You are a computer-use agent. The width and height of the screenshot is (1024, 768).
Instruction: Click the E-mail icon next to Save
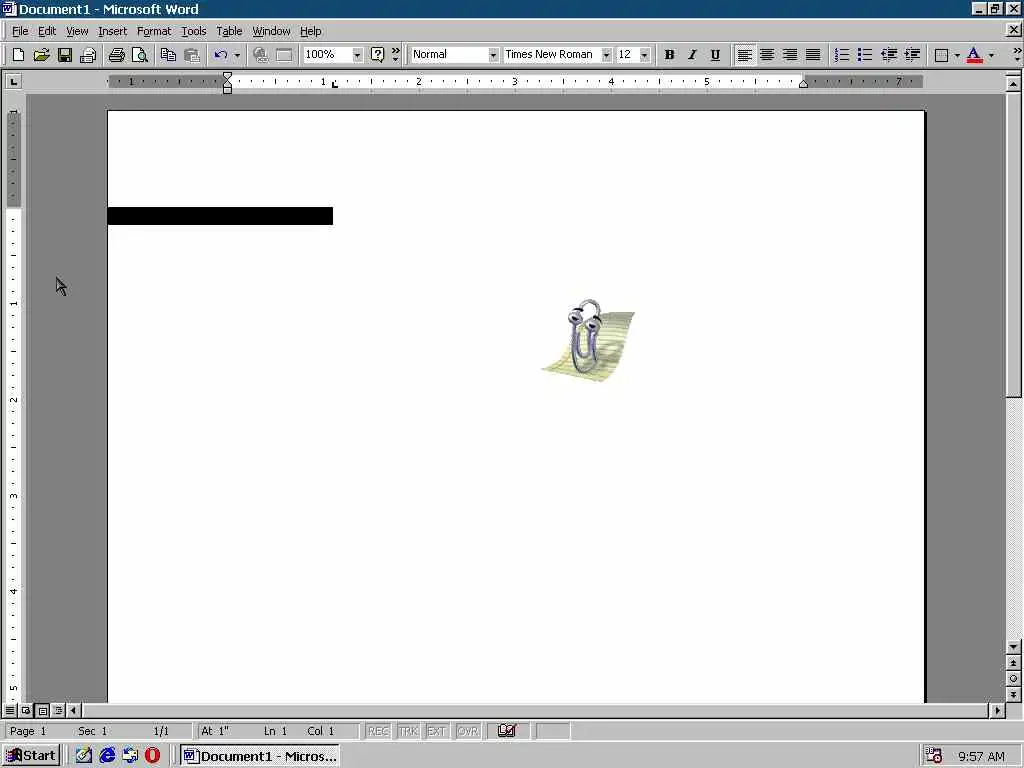88,55
